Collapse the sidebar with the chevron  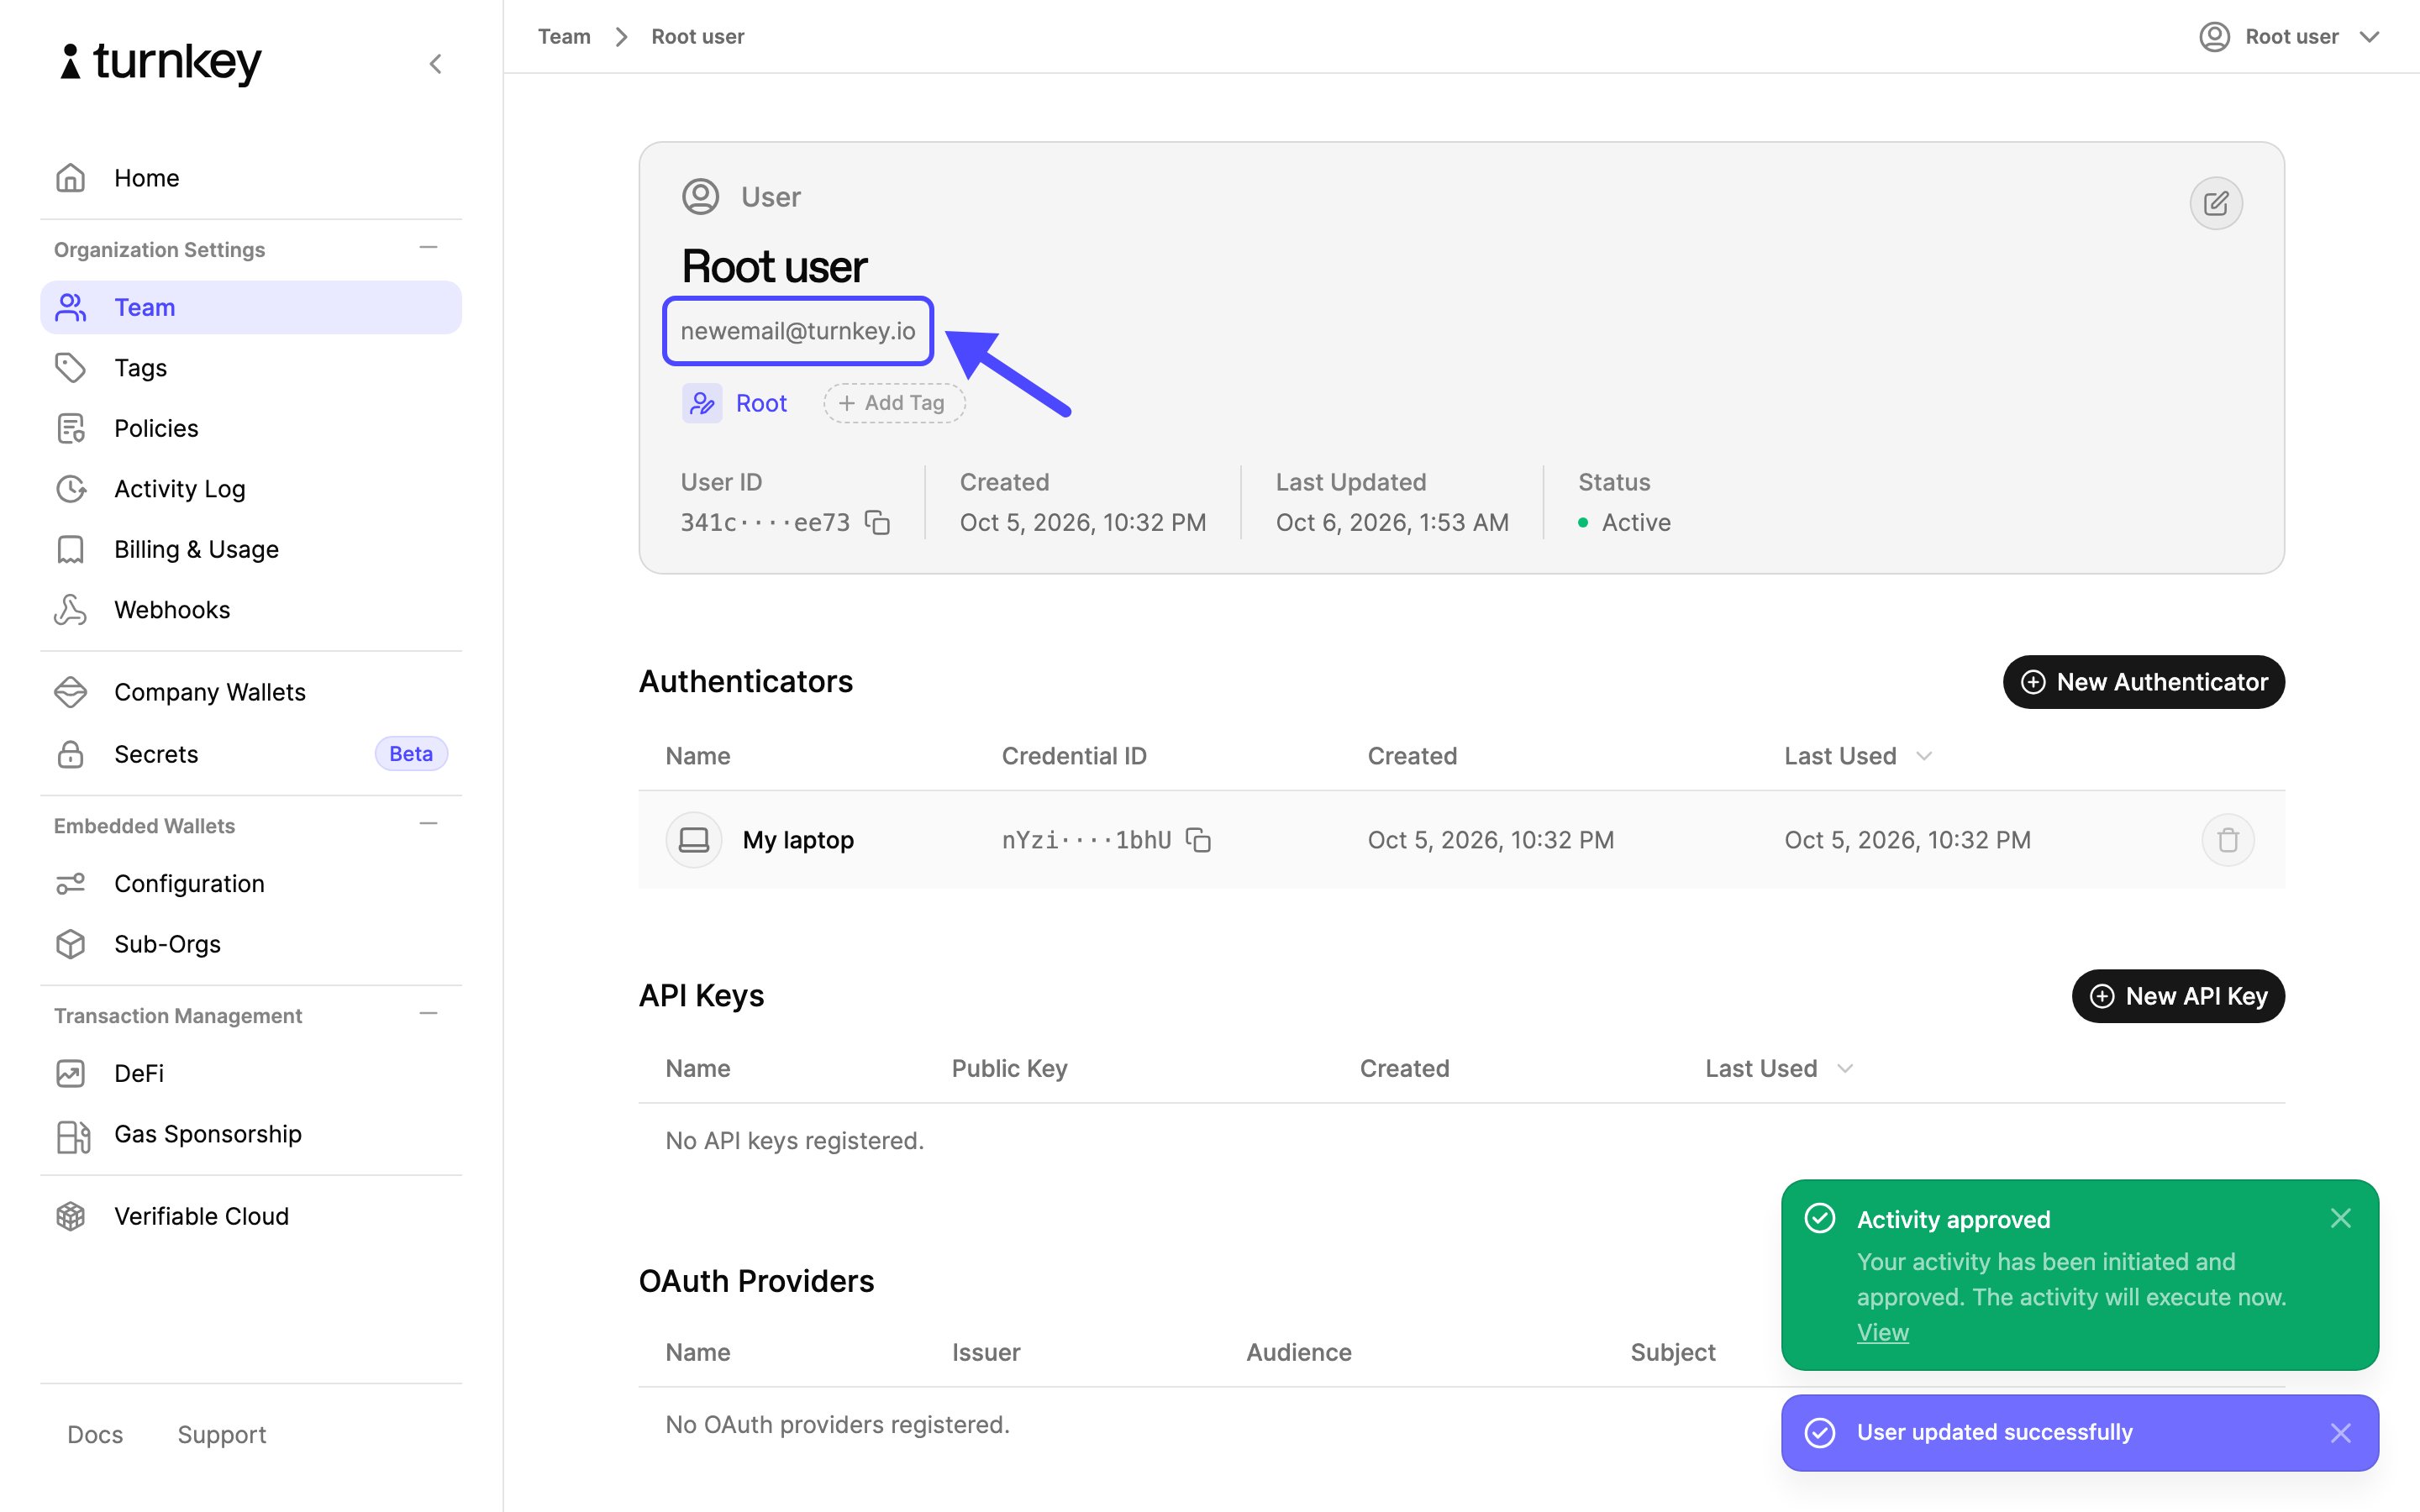435,64
